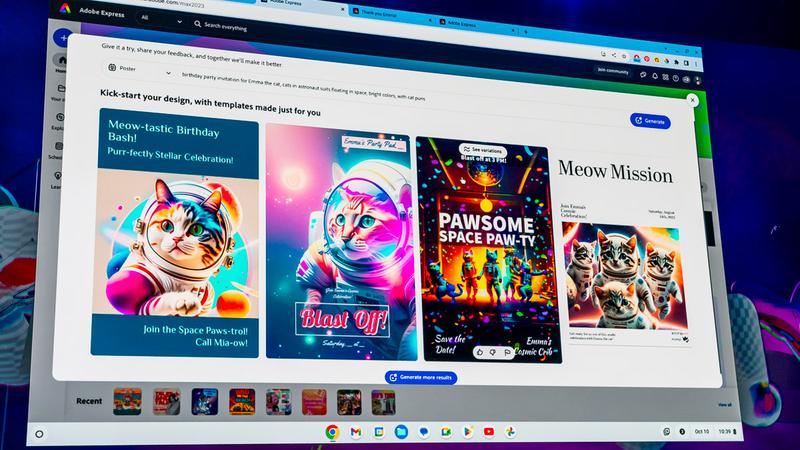The height and width of the screenshot is (450, 800).
Task: Switch to the Thank you Emma tab
Action: 392,14
